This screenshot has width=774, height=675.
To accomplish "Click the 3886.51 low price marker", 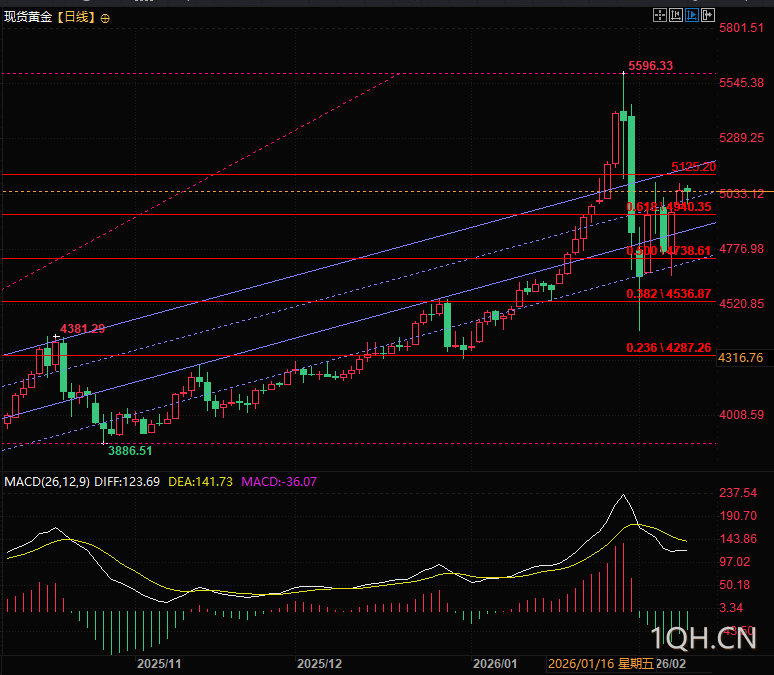I will (130, 451).
